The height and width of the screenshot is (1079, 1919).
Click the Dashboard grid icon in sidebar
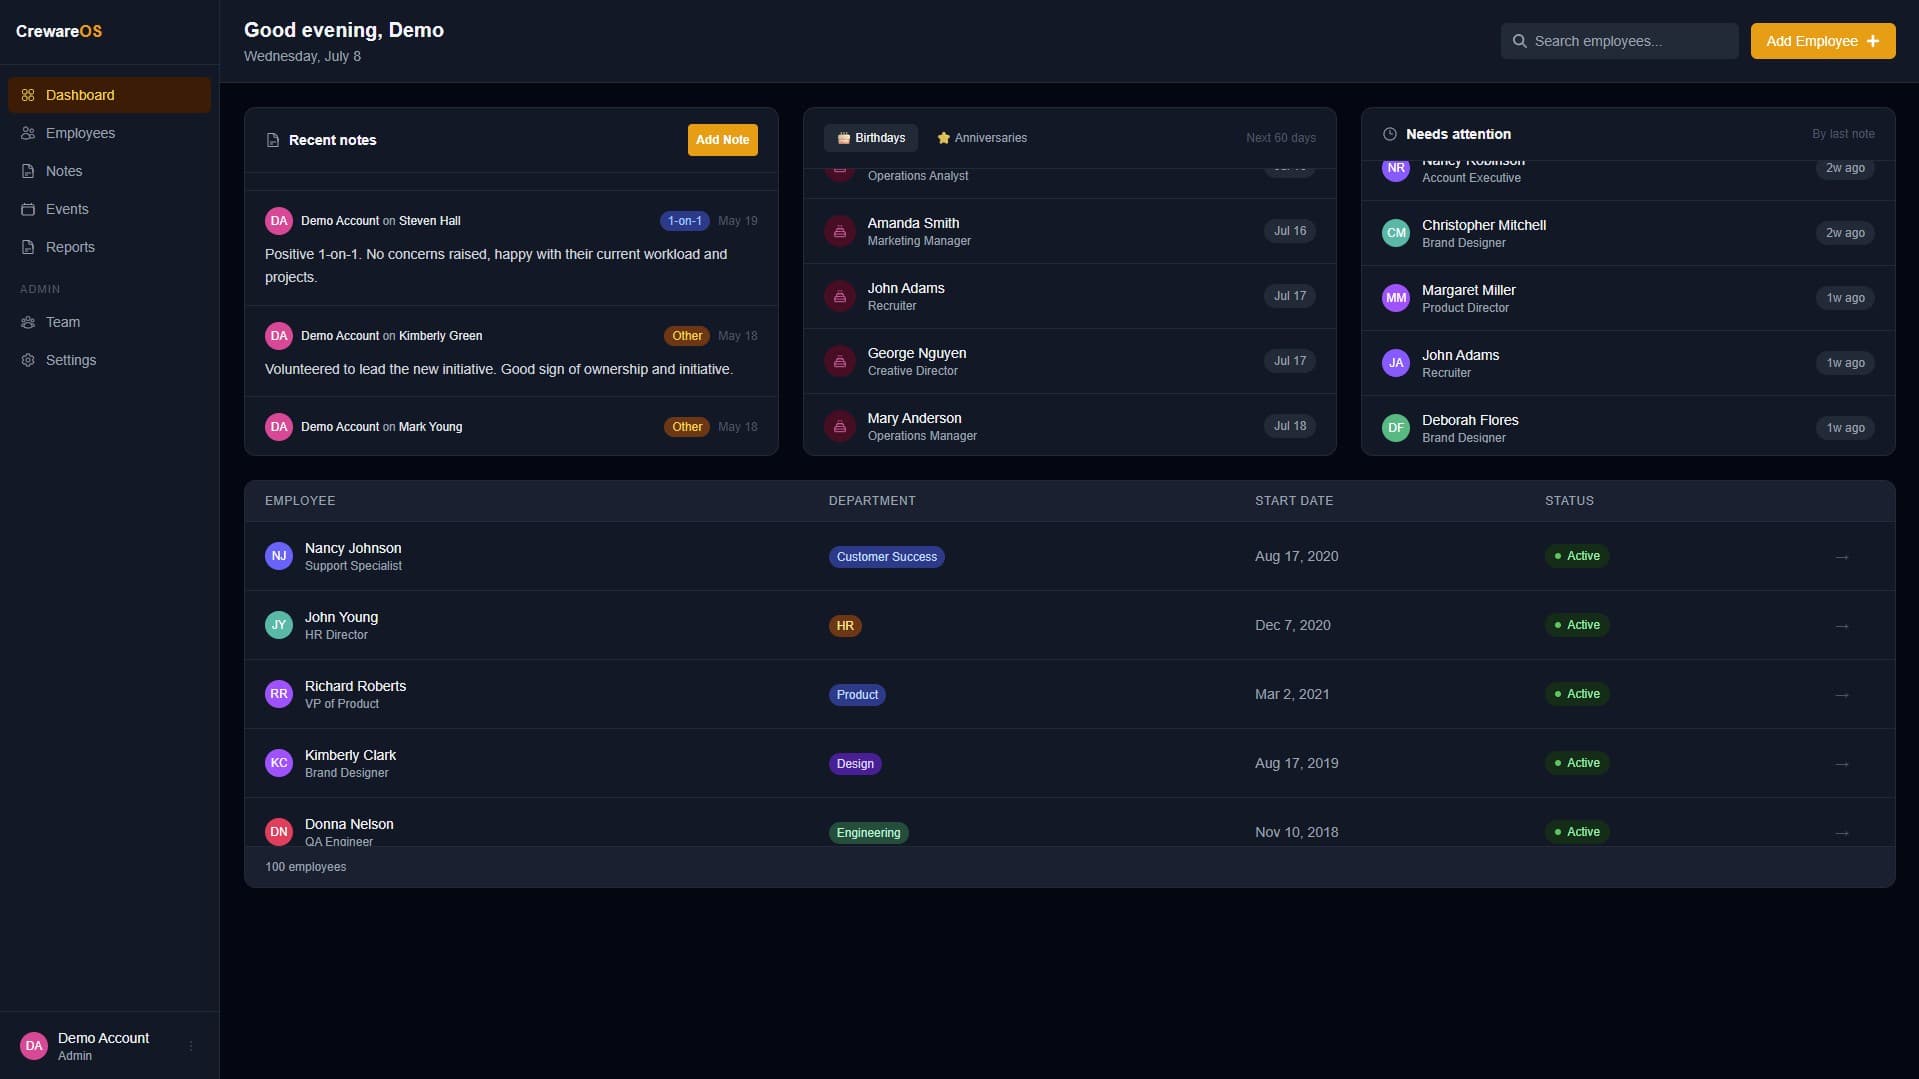coord(28,95)
